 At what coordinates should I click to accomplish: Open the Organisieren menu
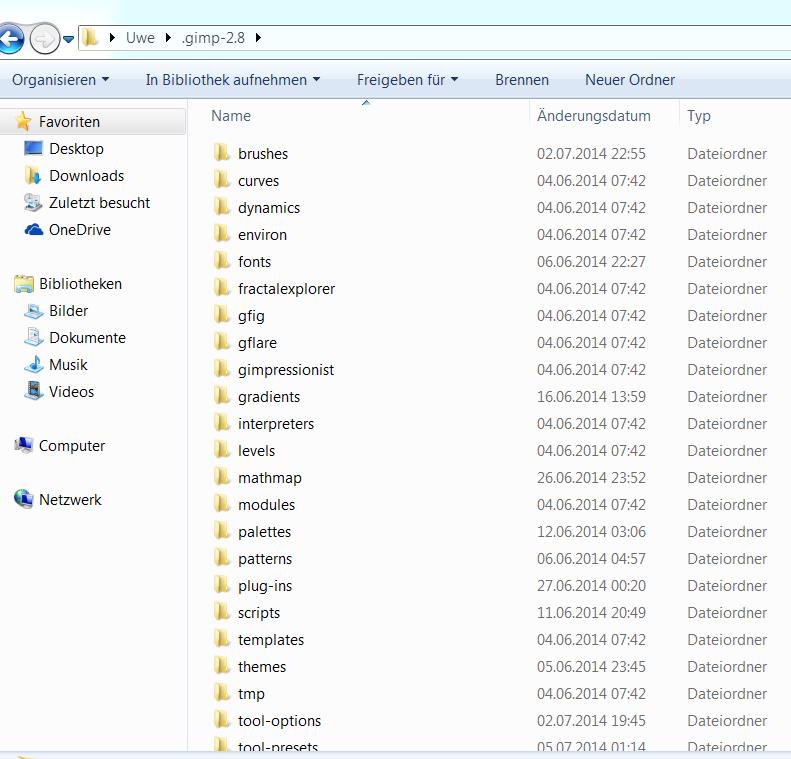pos(61,80)
